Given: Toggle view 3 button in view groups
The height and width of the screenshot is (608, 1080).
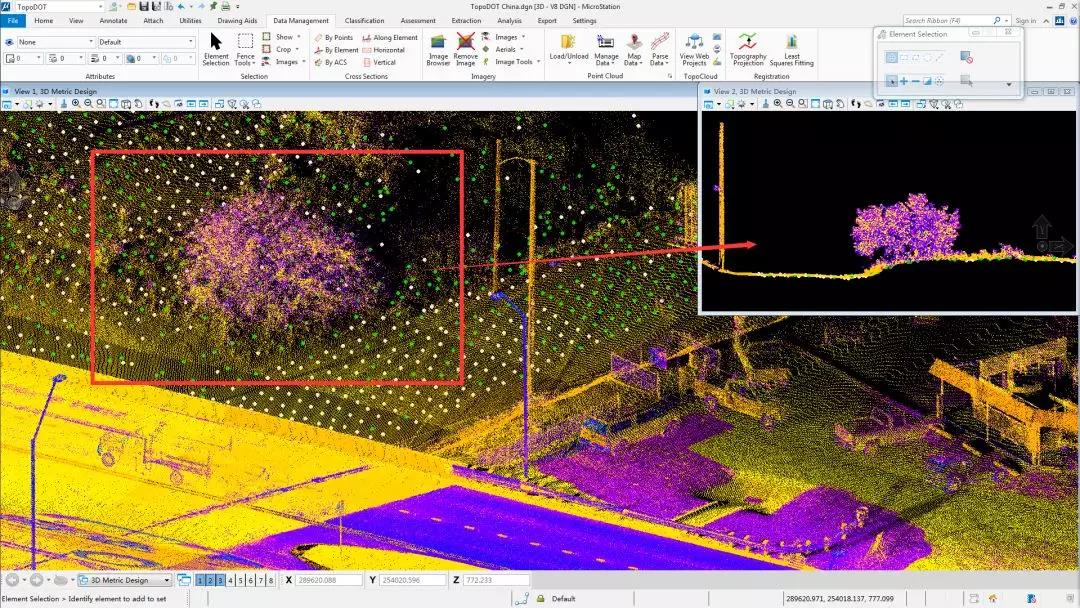Looking at the screenshot, I should [x=220, y=580].
